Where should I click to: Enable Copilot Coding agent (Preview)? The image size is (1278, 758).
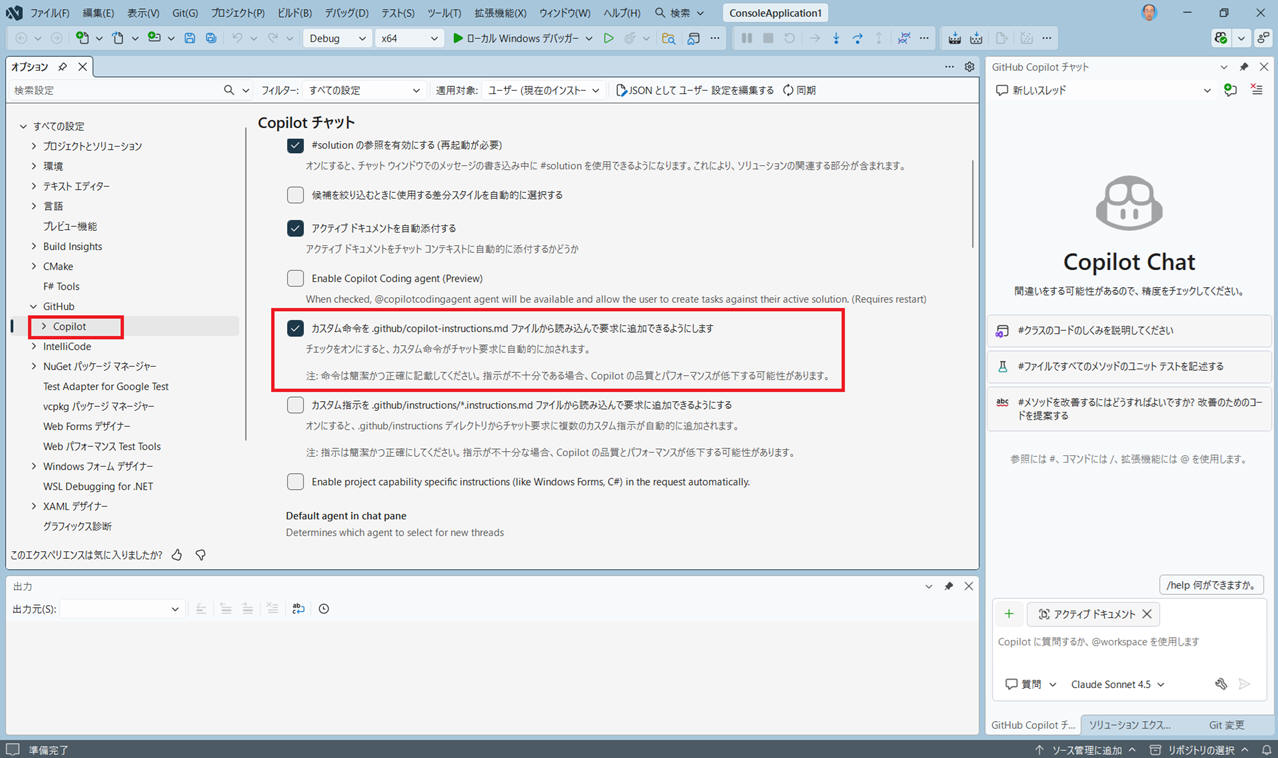coord(295,278)
